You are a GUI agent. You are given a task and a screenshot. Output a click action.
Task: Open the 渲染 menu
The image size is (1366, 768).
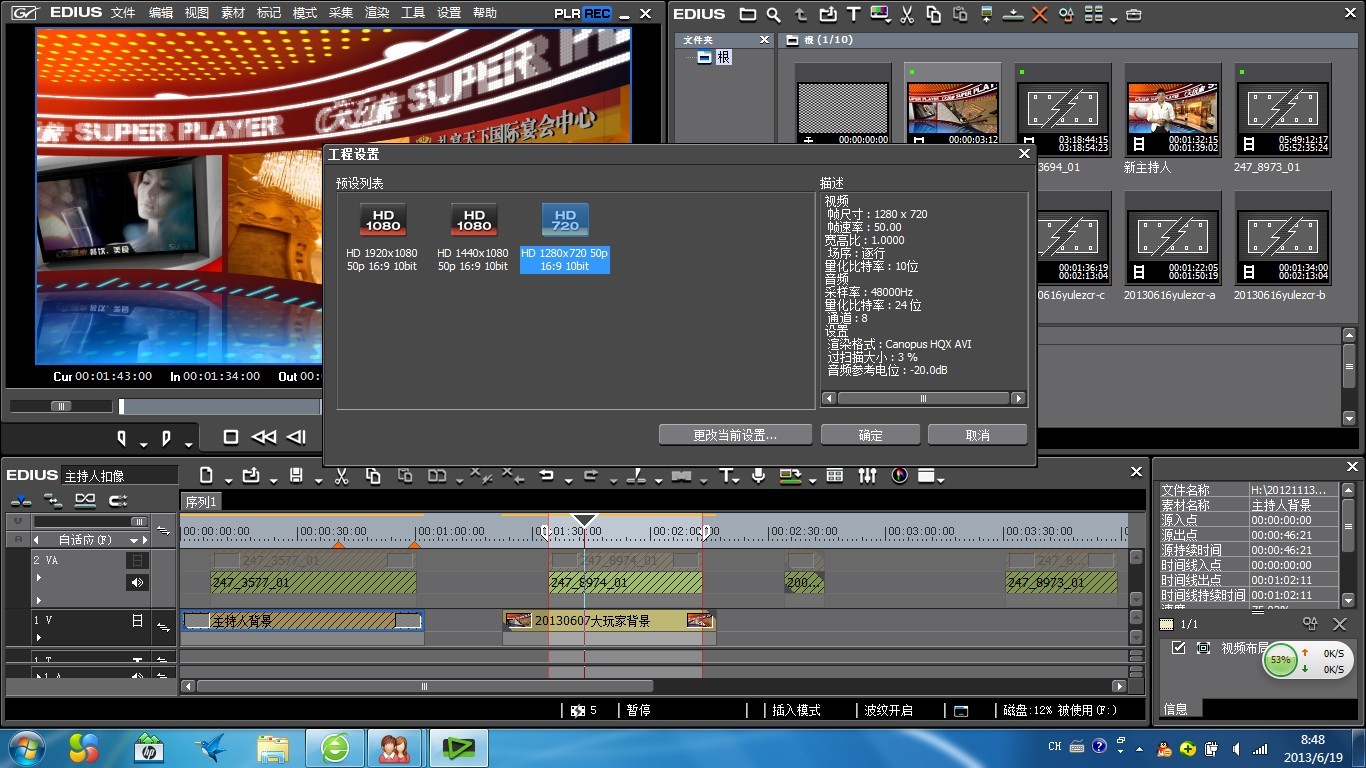(x=376, y=13)
